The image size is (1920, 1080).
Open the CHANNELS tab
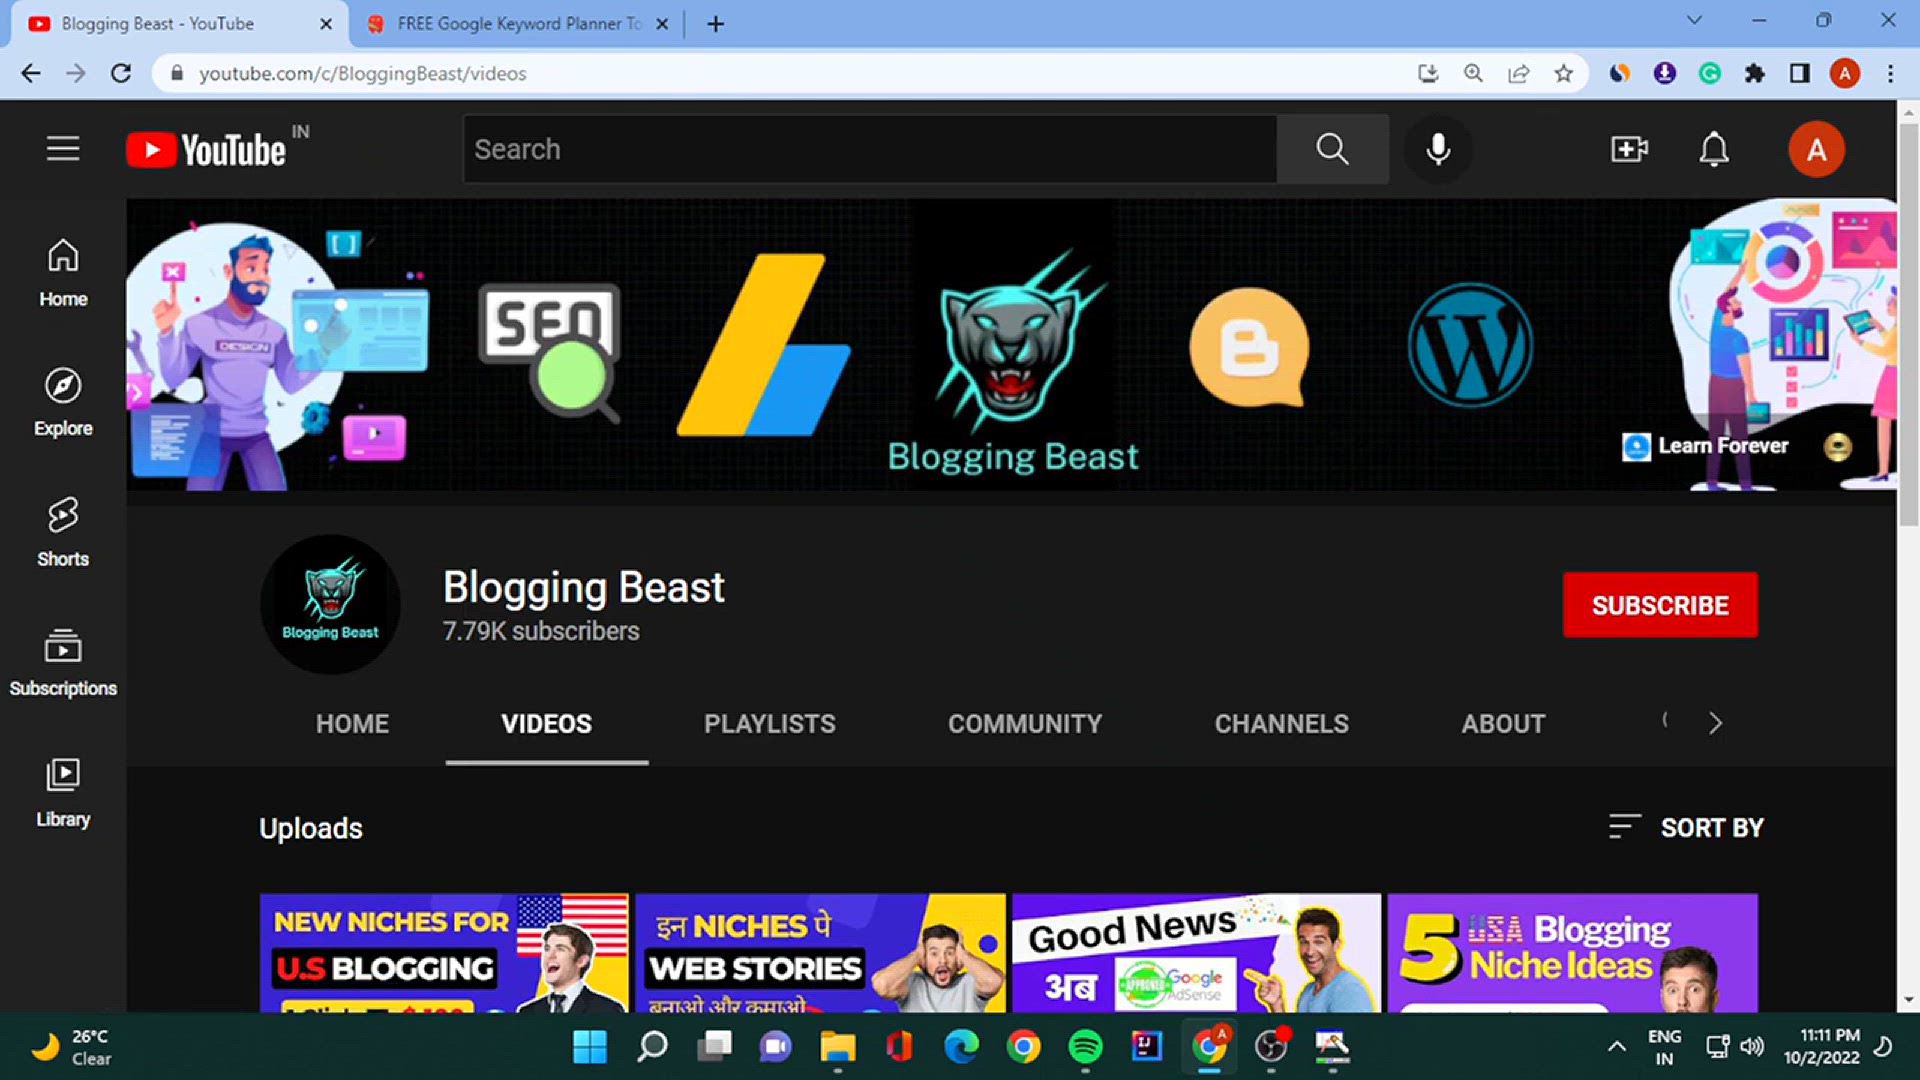[1281, 724]
